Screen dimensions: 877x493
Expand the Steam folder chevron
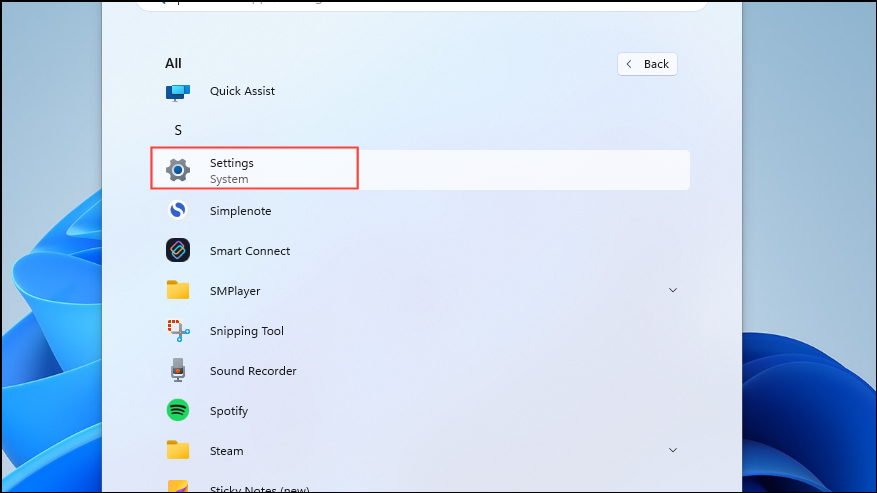pyautogui.click(x=673, y=450)
